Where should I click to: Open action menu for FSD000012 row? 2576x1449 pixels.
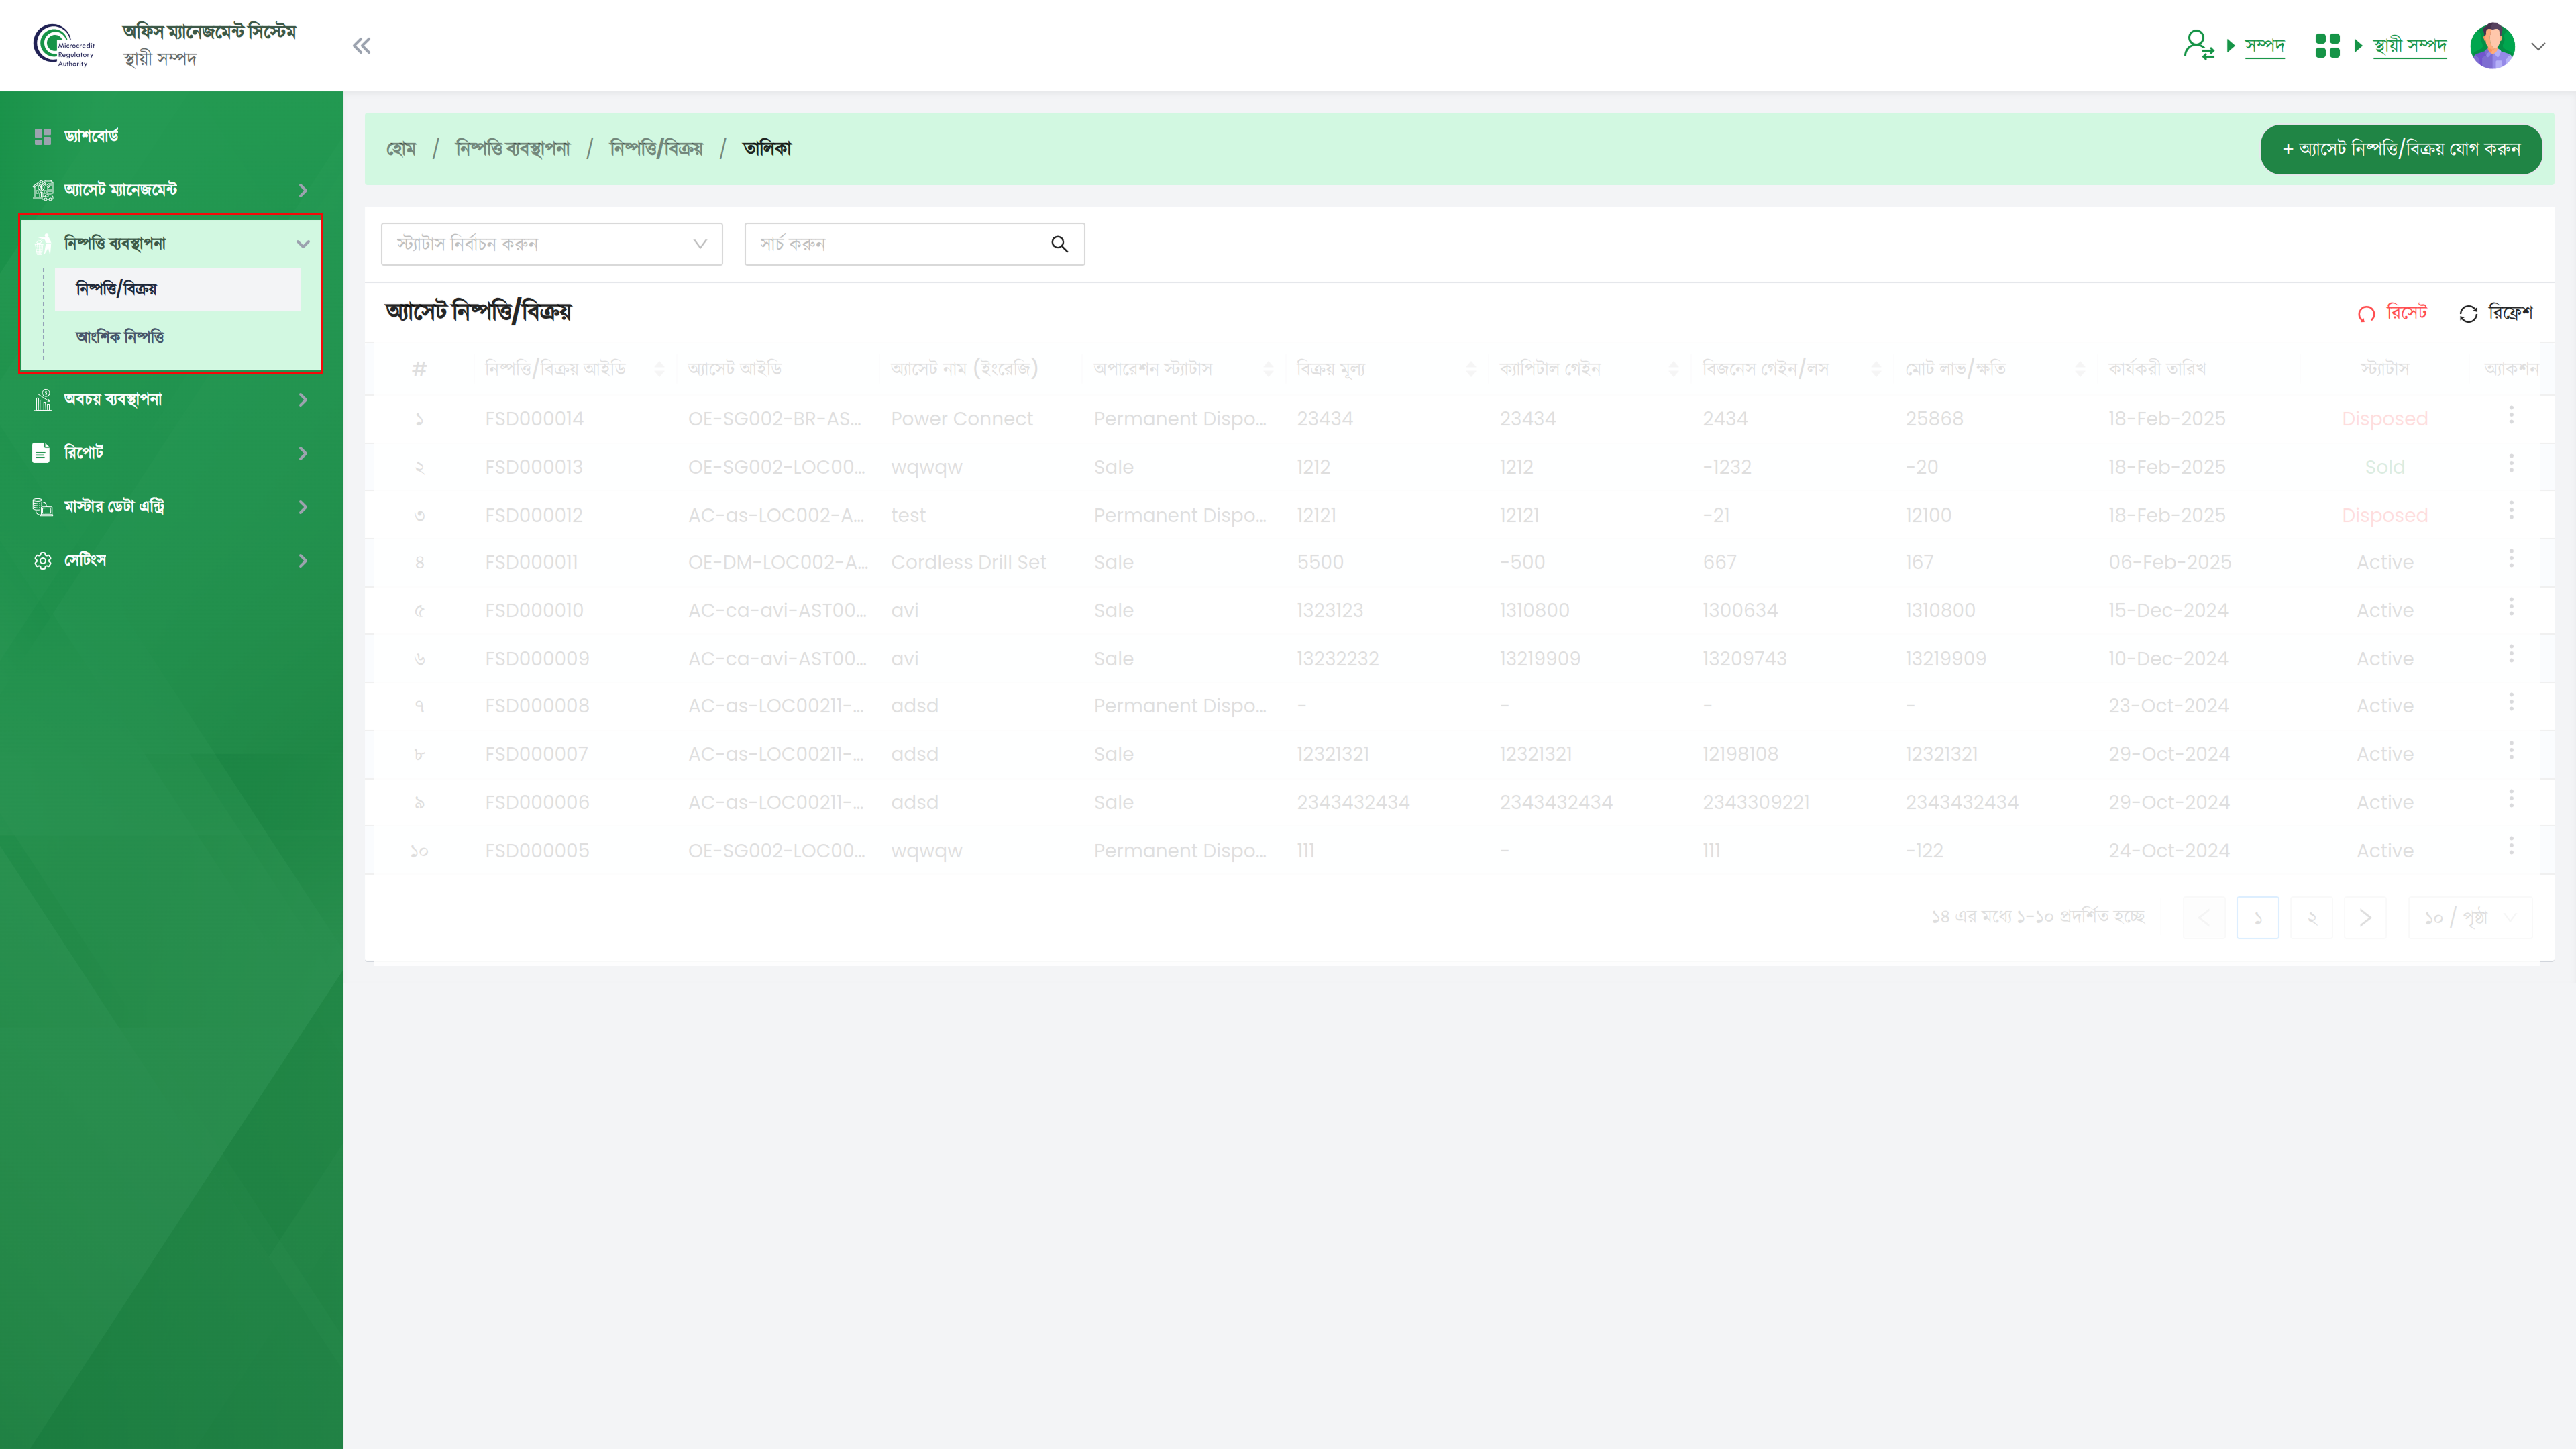pyautogui.click(x=2511, y=511)
